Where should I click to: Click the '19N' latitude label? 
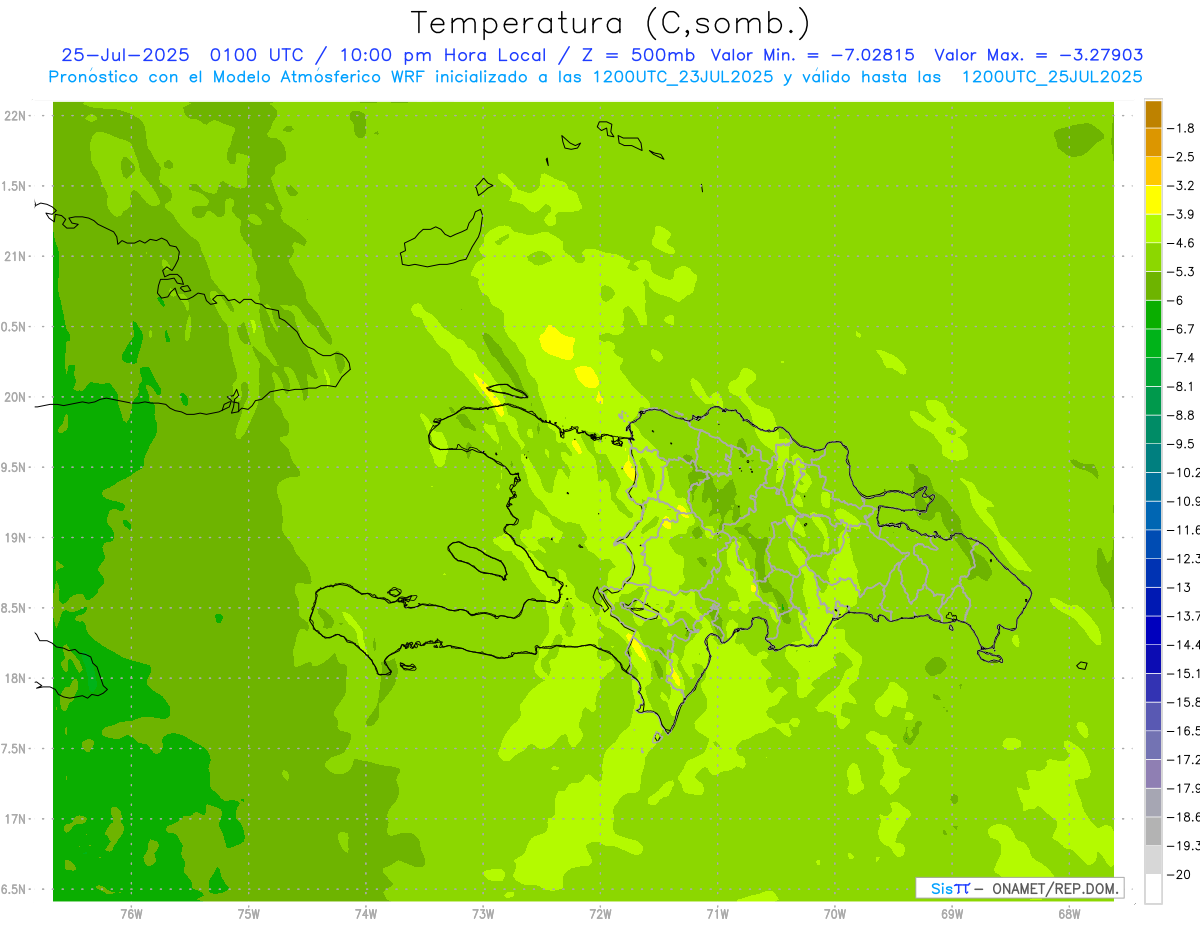tap(14, 538)
